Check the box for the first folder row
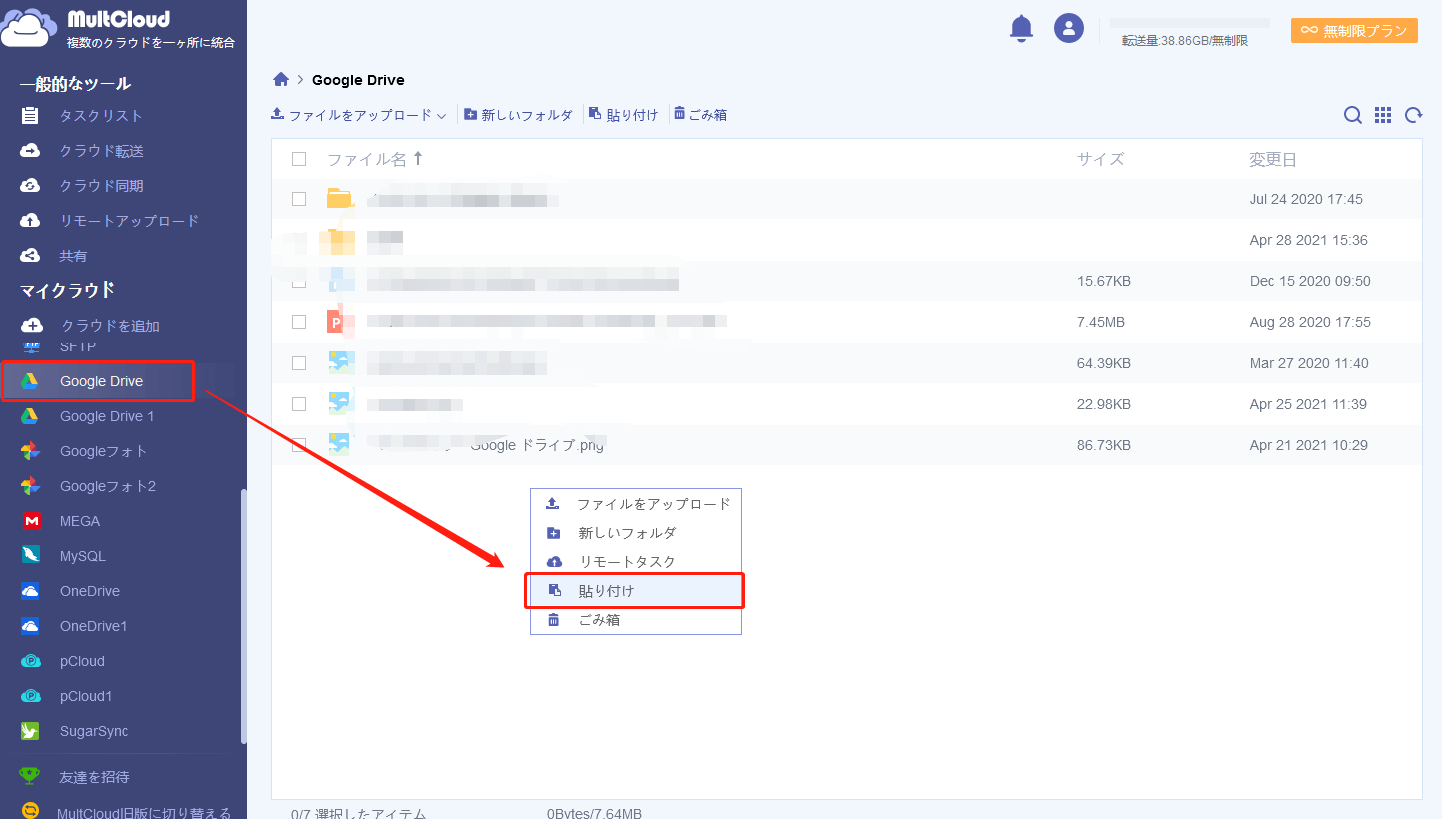The height and width of the screenshot is (819, 1442). (299, 199)
